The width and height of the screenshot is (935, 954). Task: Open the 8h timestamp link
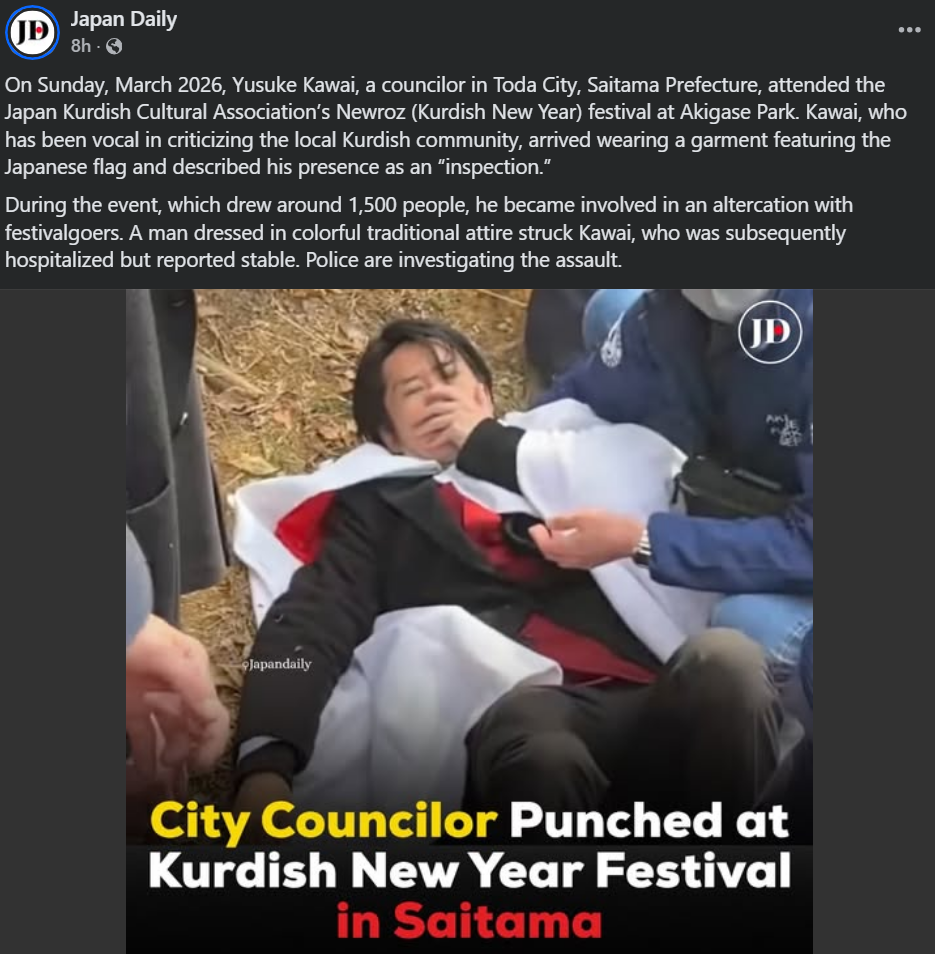click(x=80, y=46)
